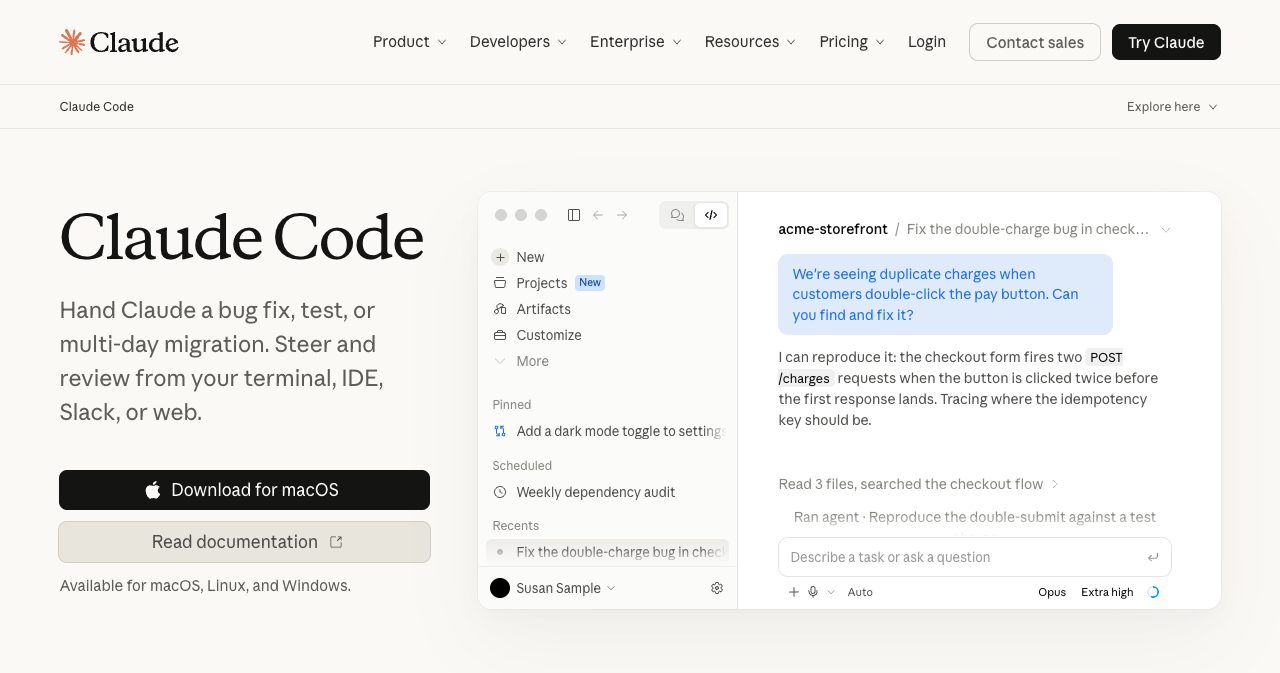Viewport: 1280px width, 673px height.
Task: Go forward with the right arrow icon
Action: click(622, 215)
